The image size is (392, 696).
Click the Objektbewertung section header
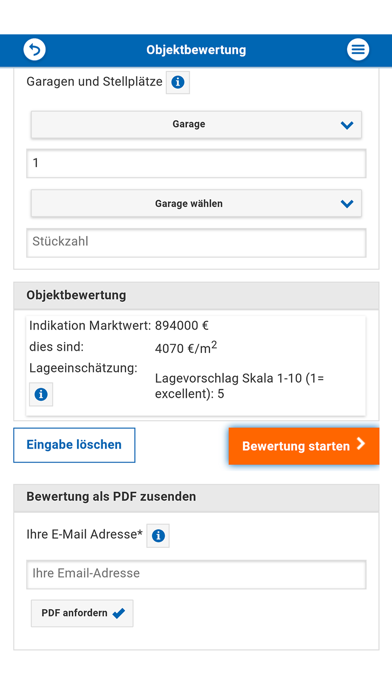[x=196, y=296]
